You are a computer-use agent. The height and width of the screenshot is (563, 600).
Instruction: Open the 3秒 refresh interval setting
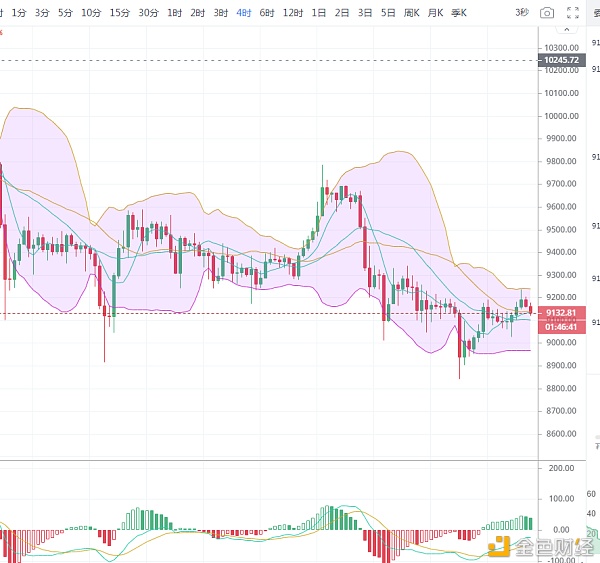(522, 13)
